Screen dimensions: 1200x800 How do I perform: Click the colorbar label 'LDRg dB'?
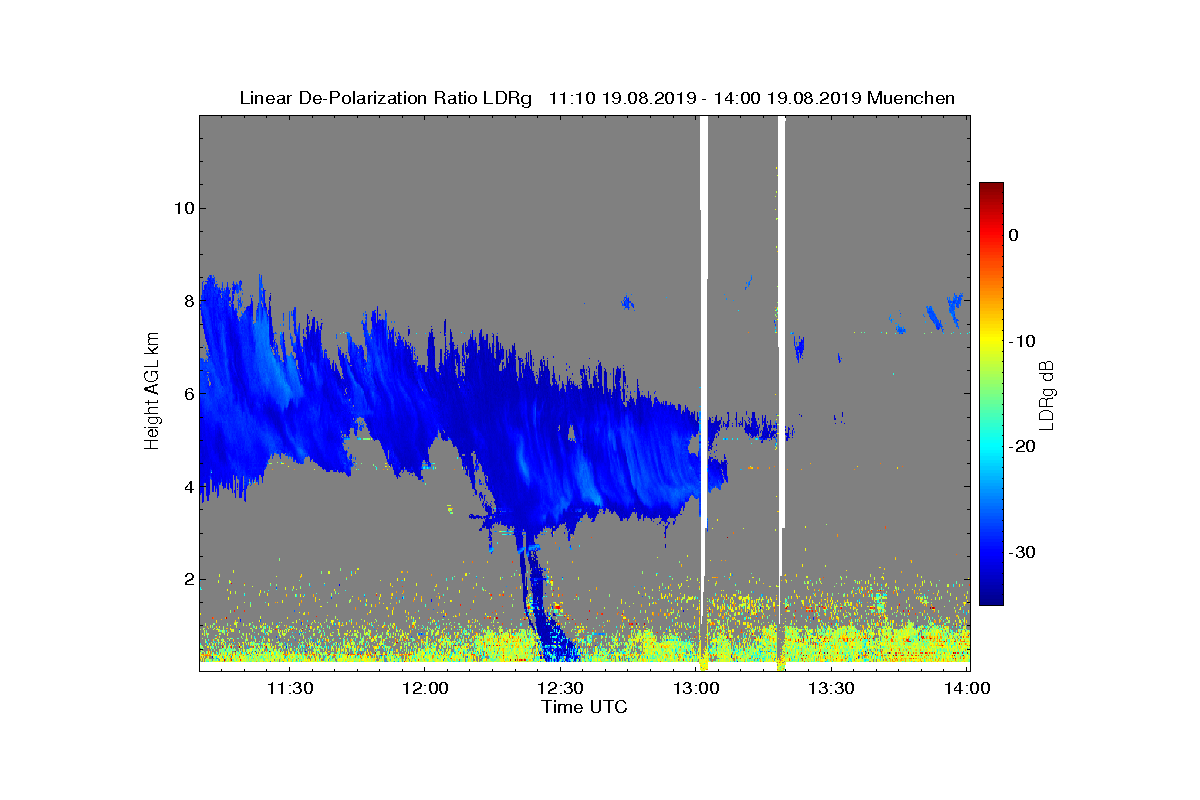point(1047,395)
